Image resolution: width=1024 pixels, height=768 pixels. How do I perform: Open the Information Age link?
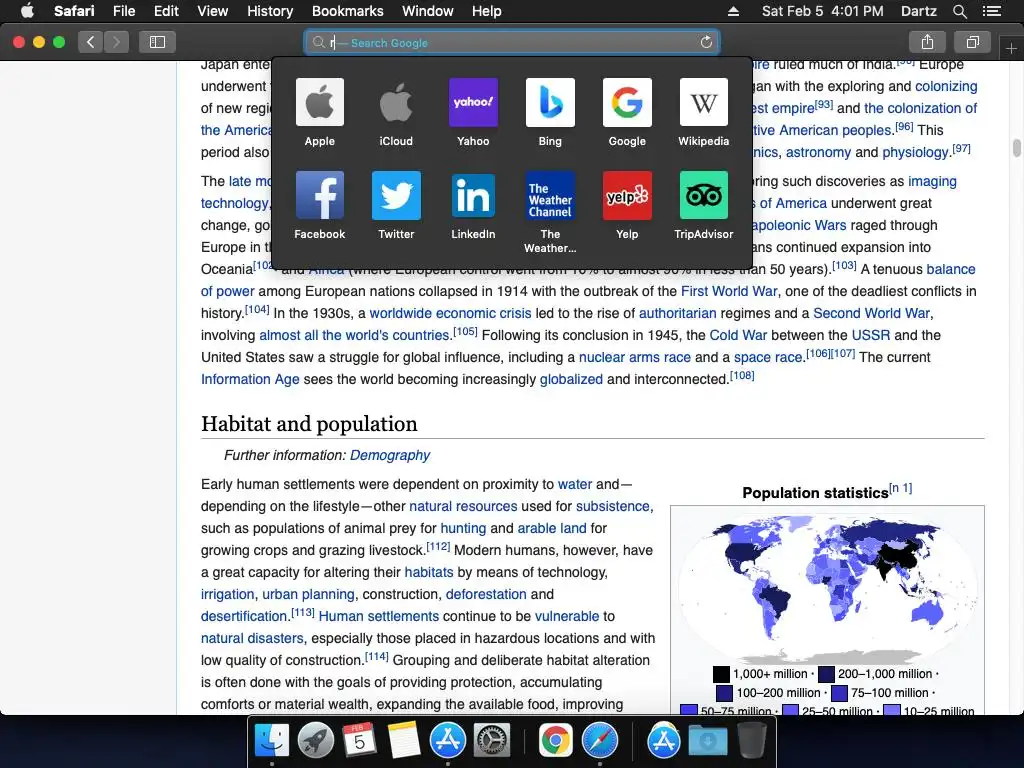(x=250, y=379)
